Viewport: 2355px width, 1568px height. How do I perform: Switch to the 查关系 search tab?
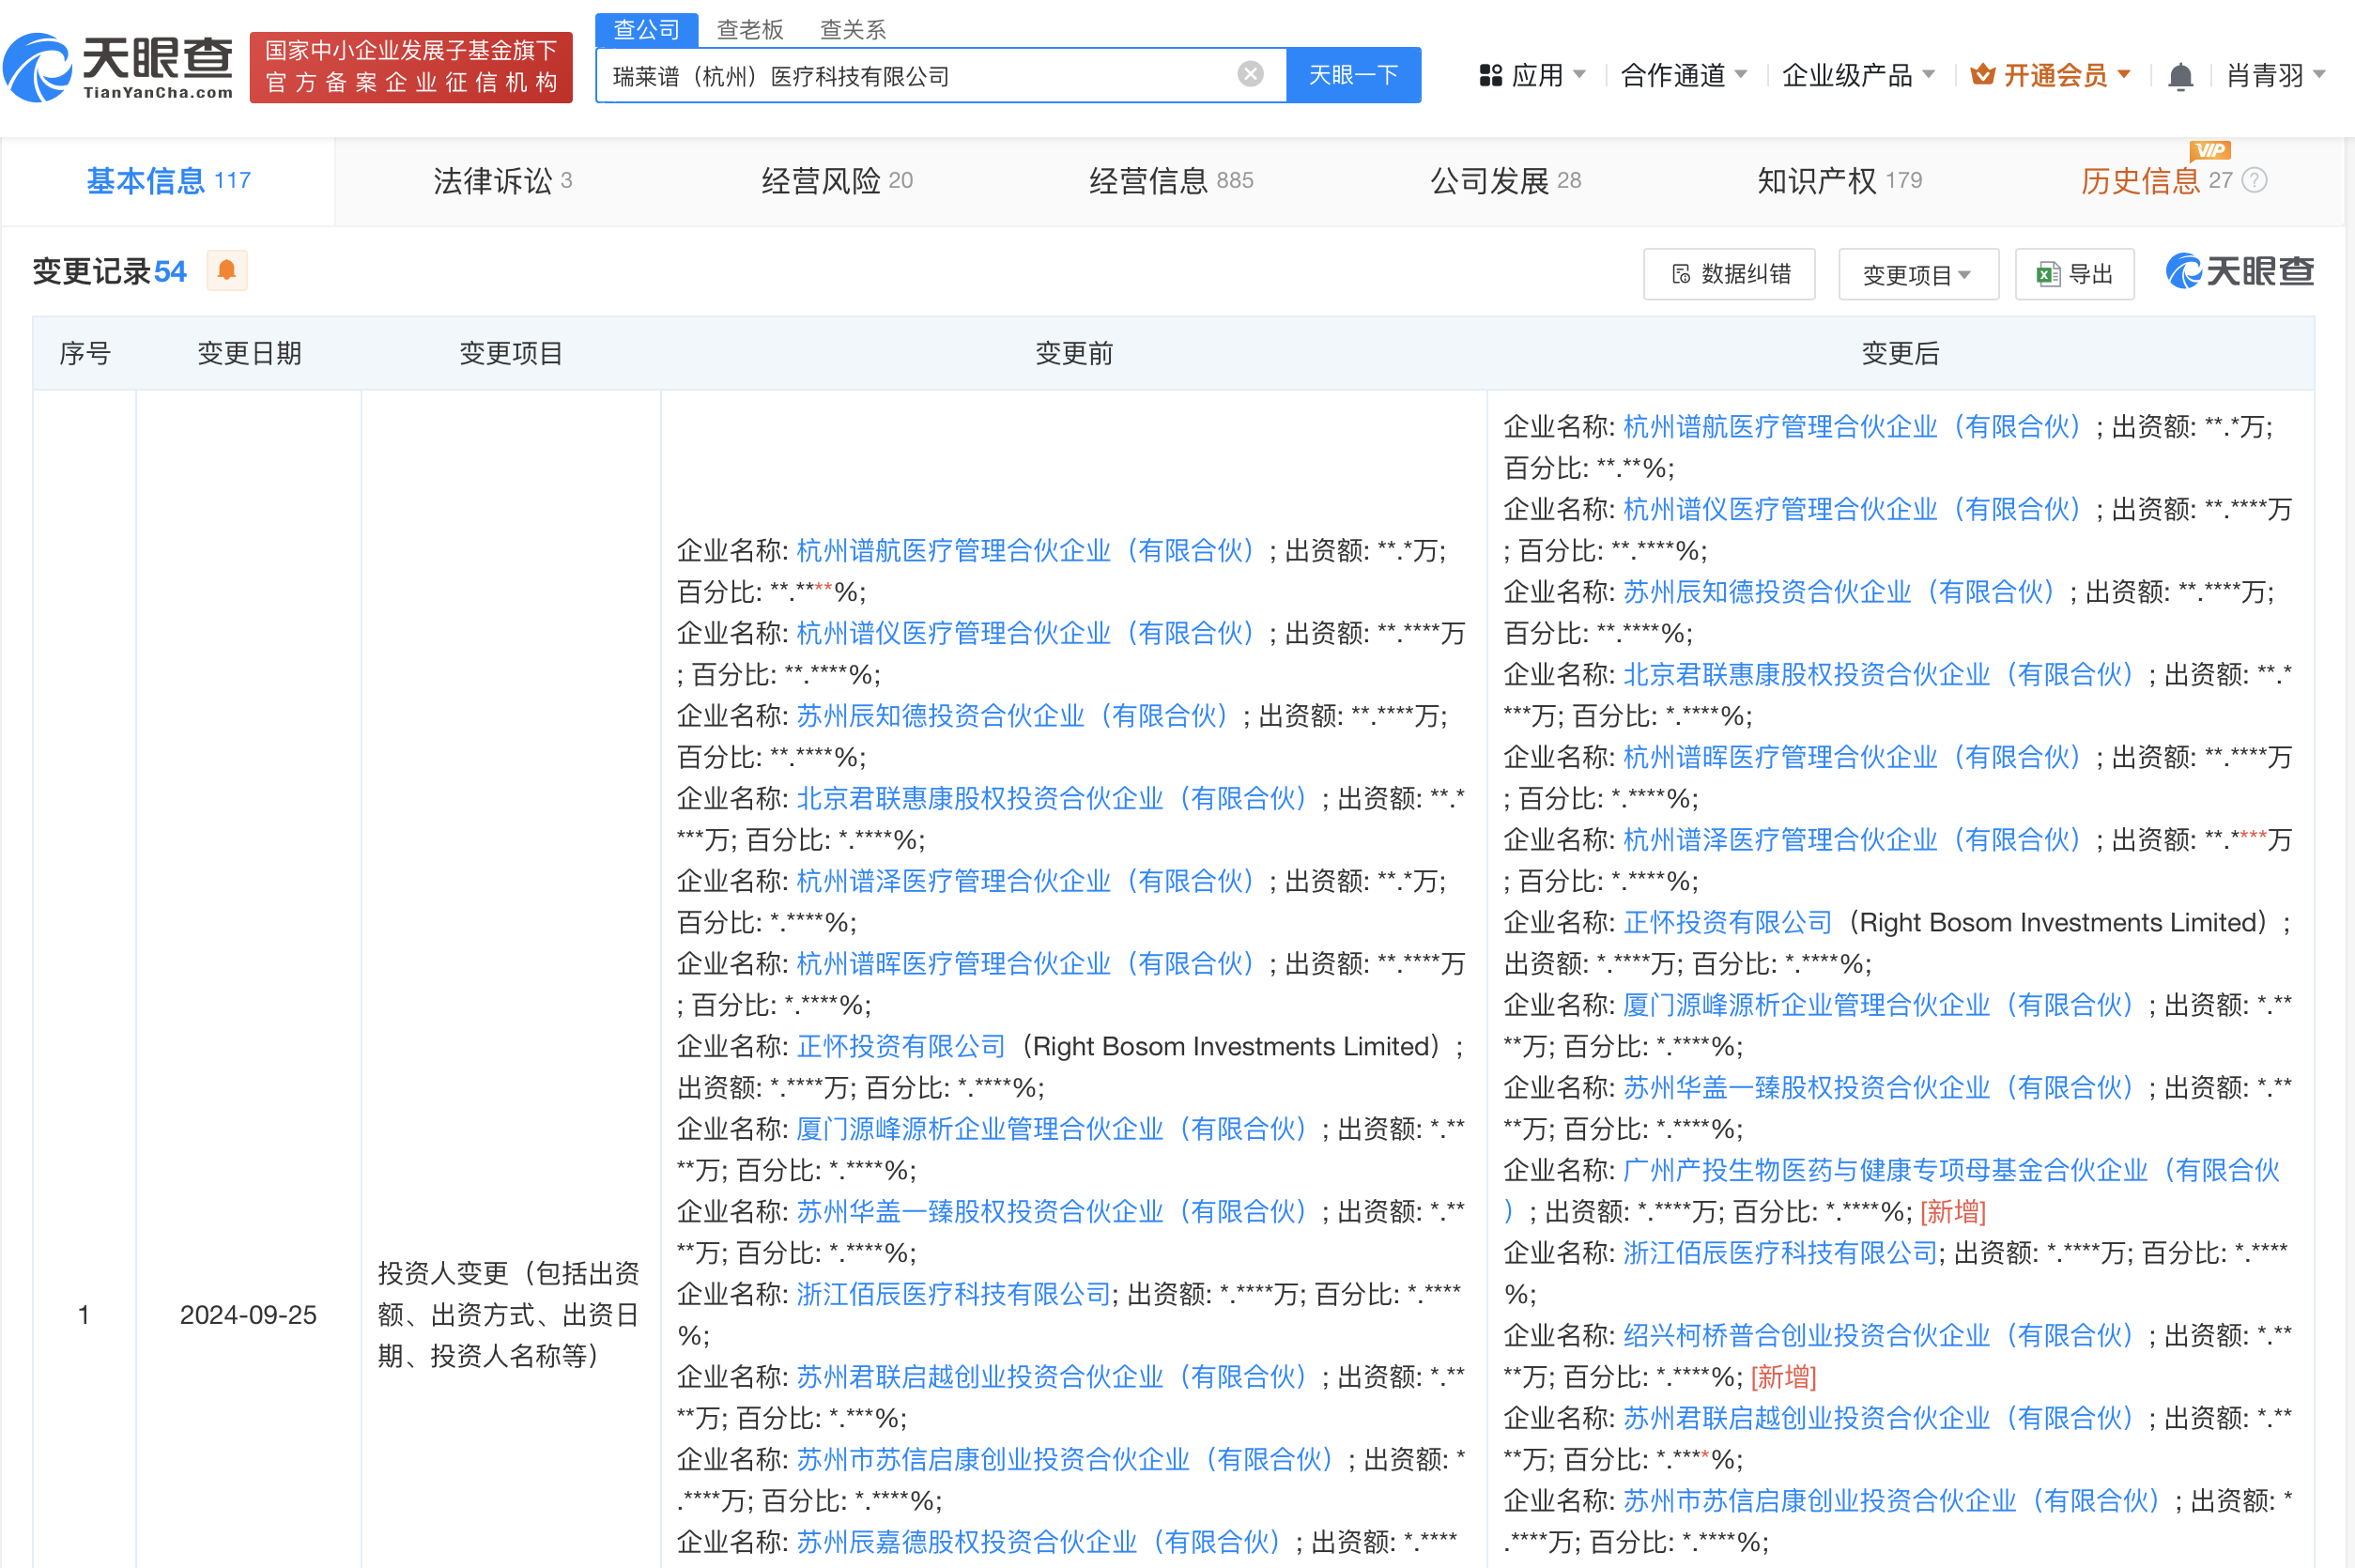(853, 29)
